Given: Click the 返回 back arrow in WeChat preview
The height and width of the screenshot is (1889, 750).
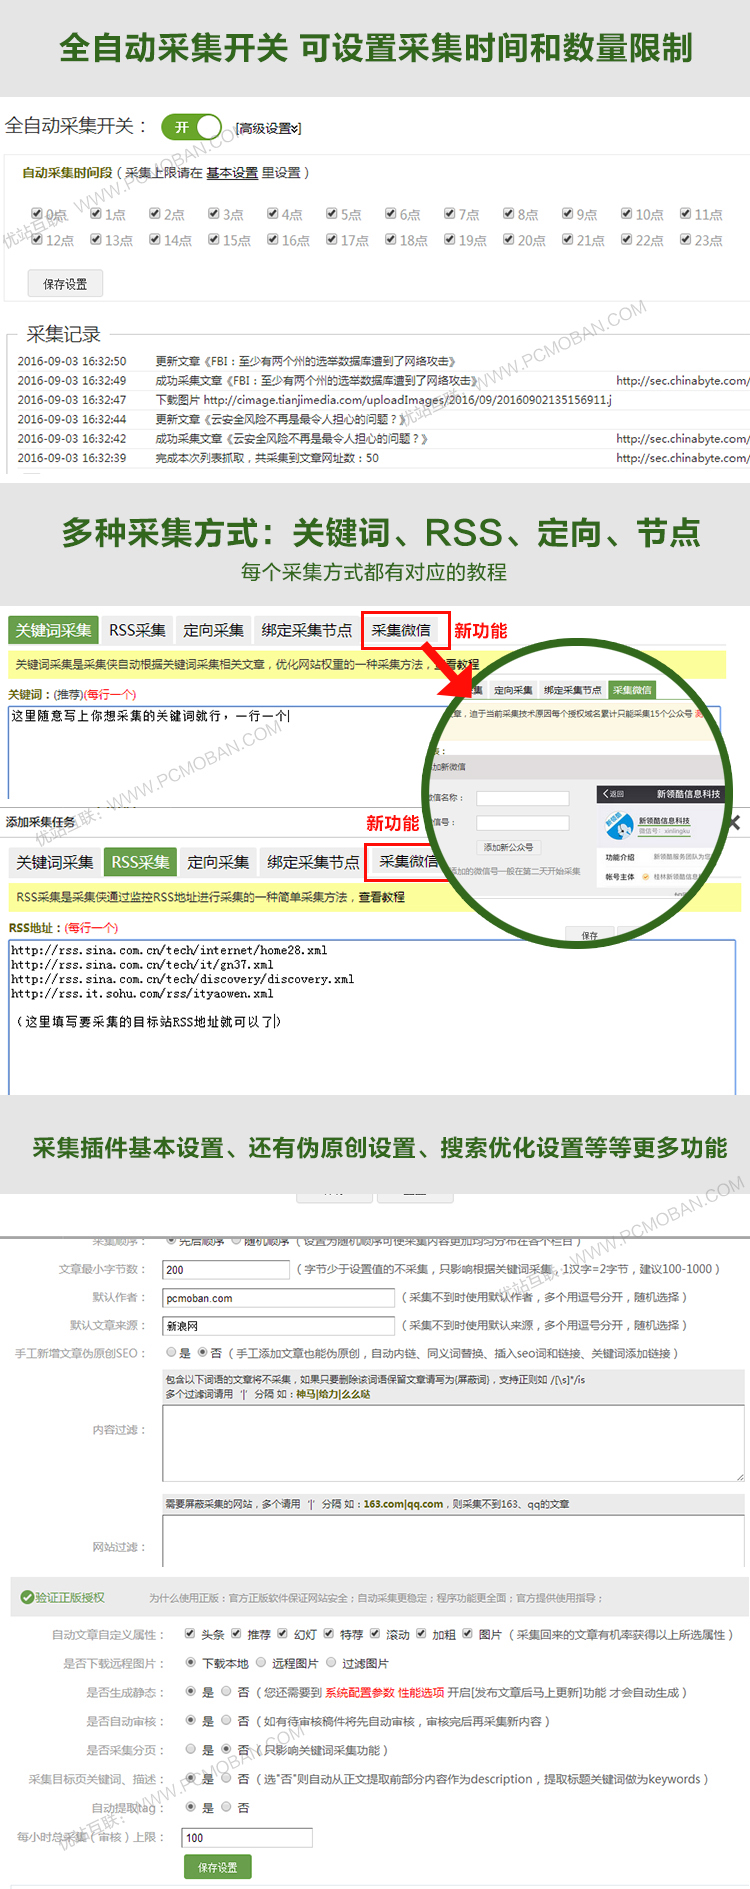Looking at the screenshot, I should [x=612, y=794].
